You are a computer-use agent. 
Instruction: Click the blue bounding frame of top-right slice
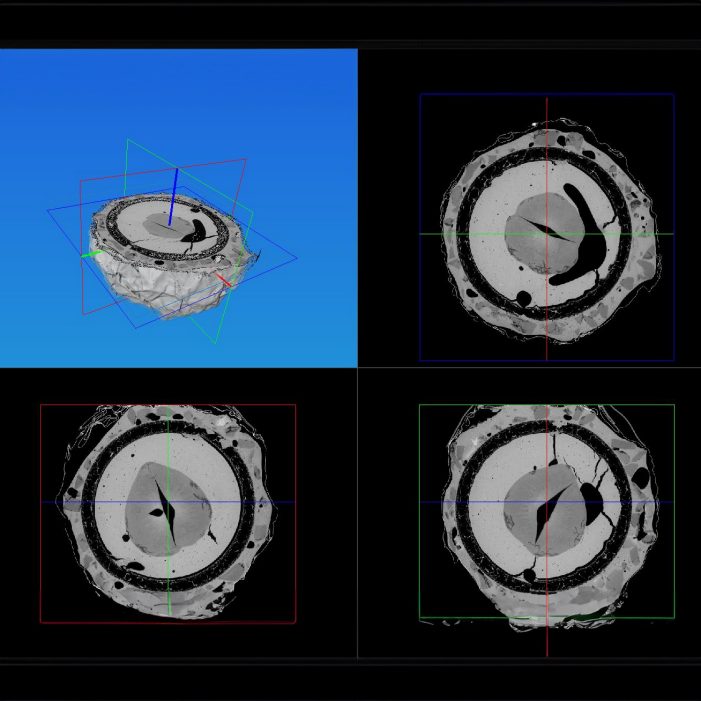pyautogui.click(x=420, y=300)
